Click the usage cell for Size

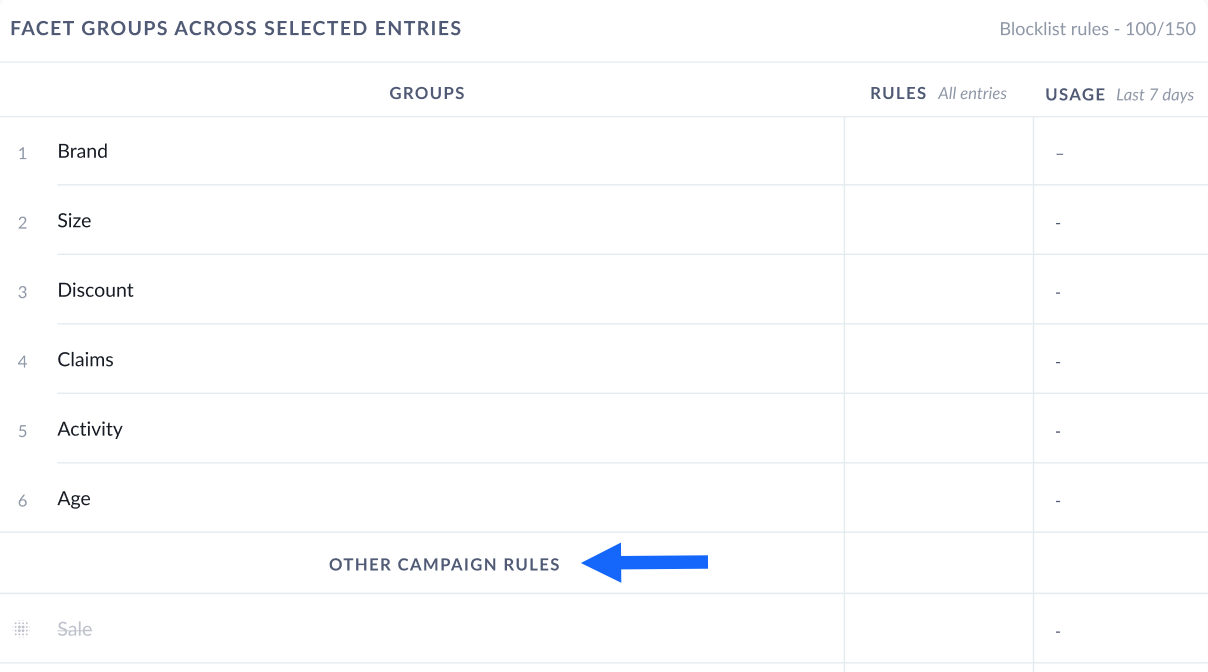click(1121, 221)
